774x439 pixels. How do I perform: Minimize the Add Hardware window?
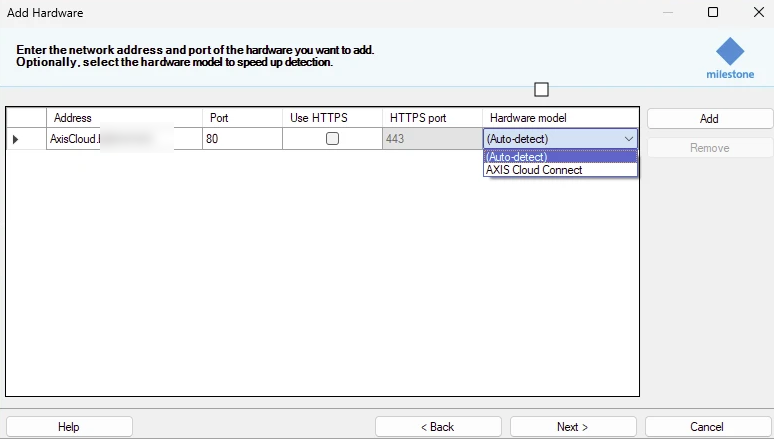668,12
